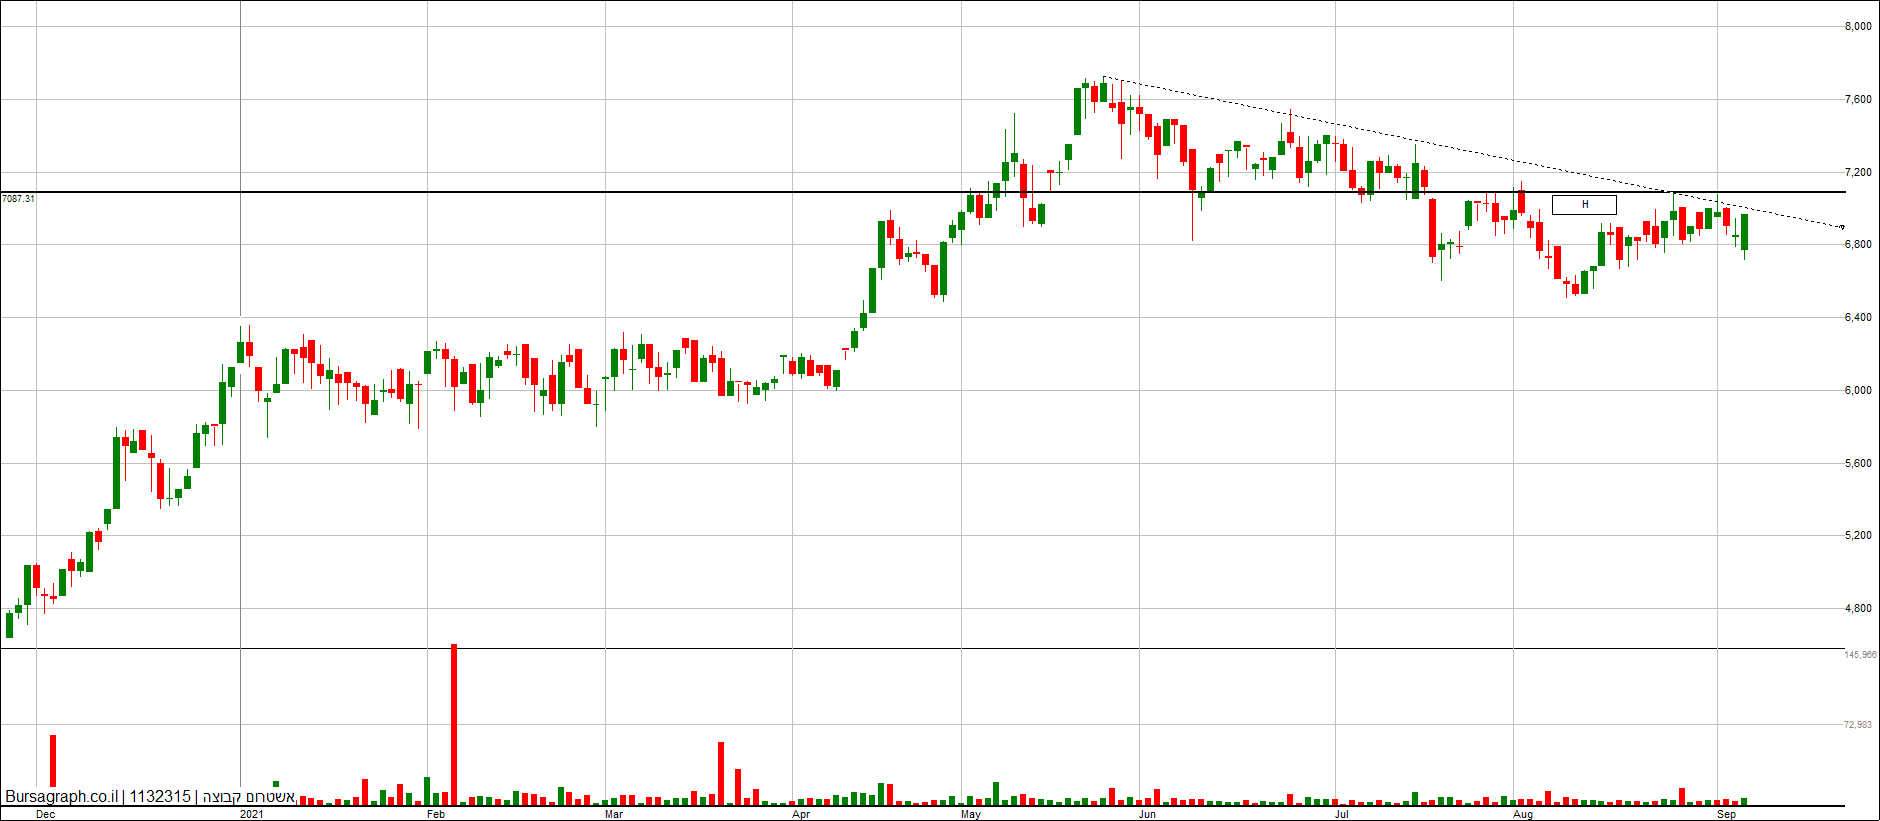This screenshot has width=1880, height=821.
Task: Click the tallest red volume bar in February
Action: tap(454, 725)
